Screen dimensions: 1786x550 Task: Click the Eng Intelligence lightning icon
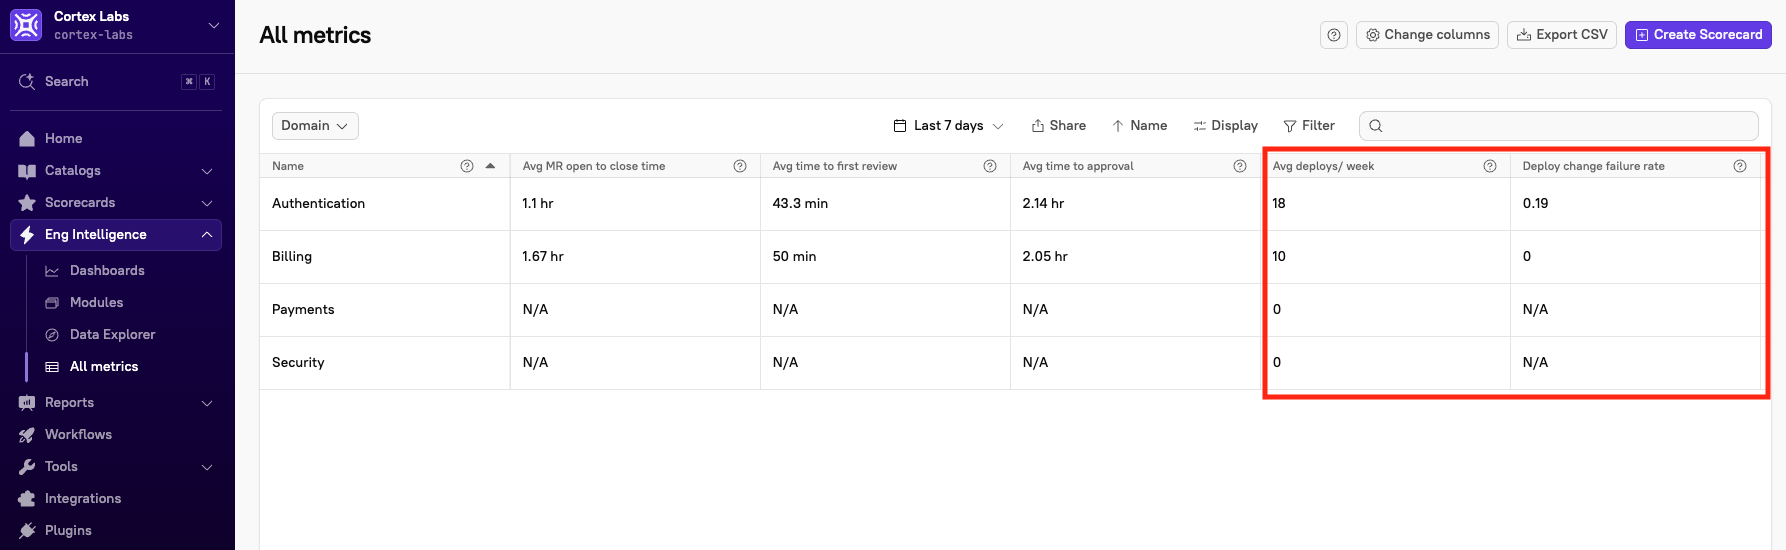[27, 235]
